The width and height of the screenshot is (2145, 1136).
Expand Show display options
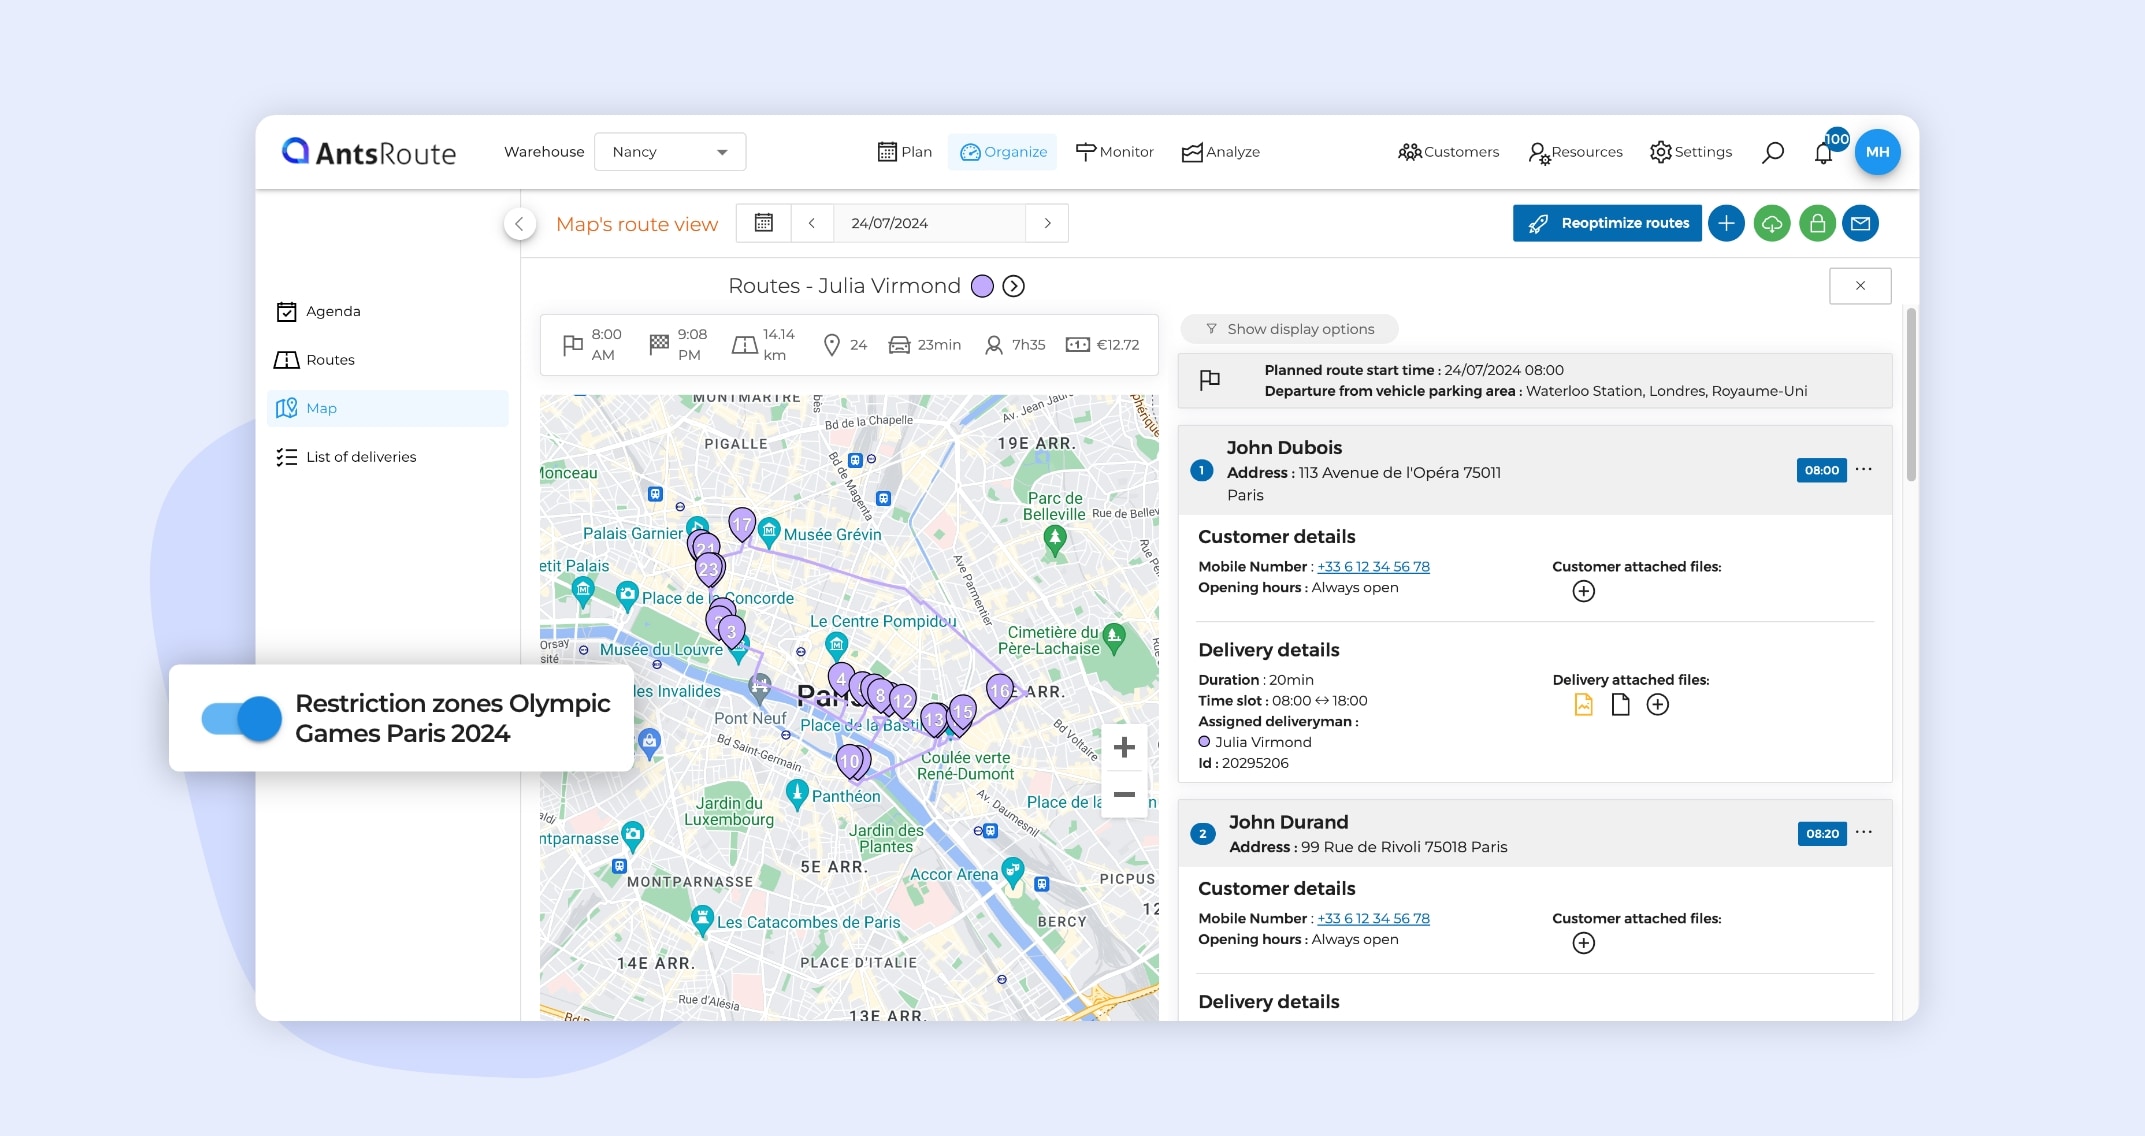tap(1289, 329)
